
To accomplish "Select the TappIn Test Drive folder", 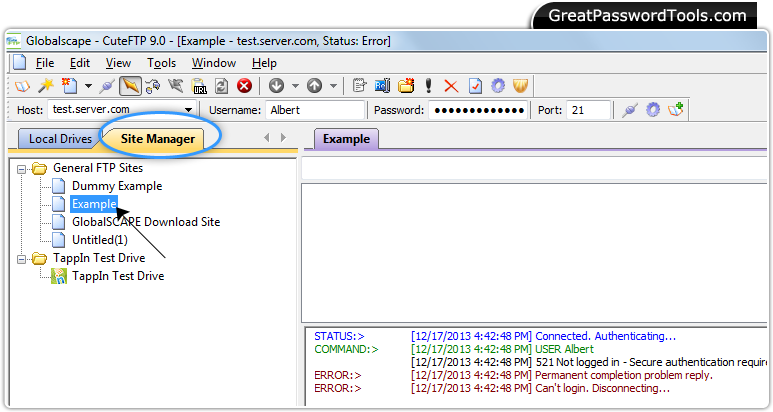I will [99, 258].
